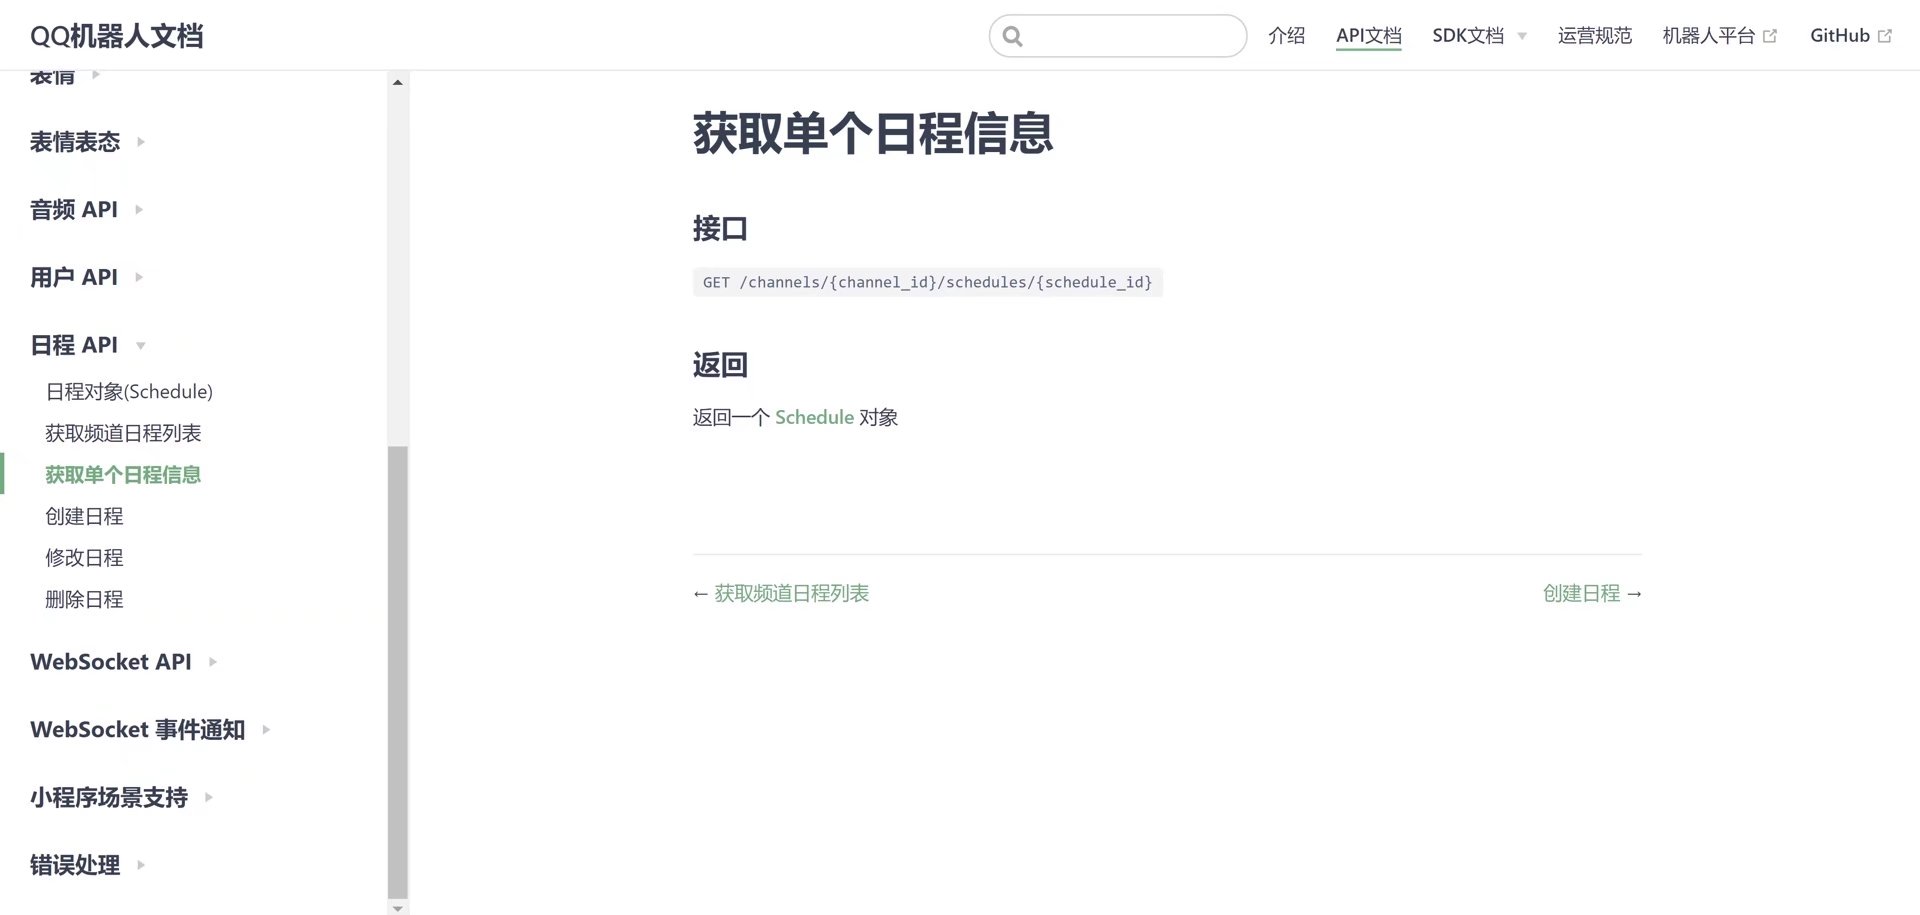Click external link icon beside GitHub
Screen dimensions: 1920x915
click(x=1885, y=36)
